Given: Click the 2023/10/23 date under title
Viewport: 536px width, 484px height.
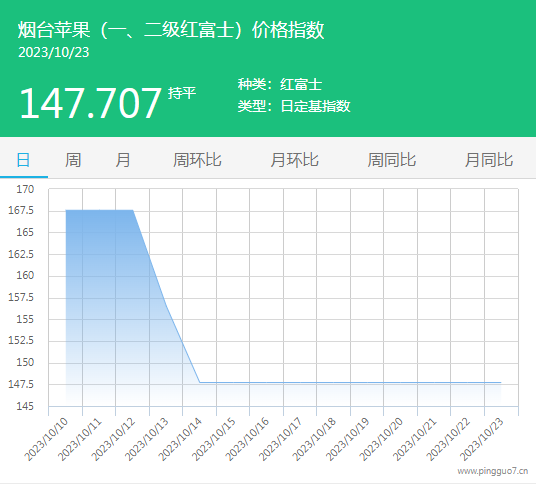Looking at the screenshot, I should [x=54, y=53].
